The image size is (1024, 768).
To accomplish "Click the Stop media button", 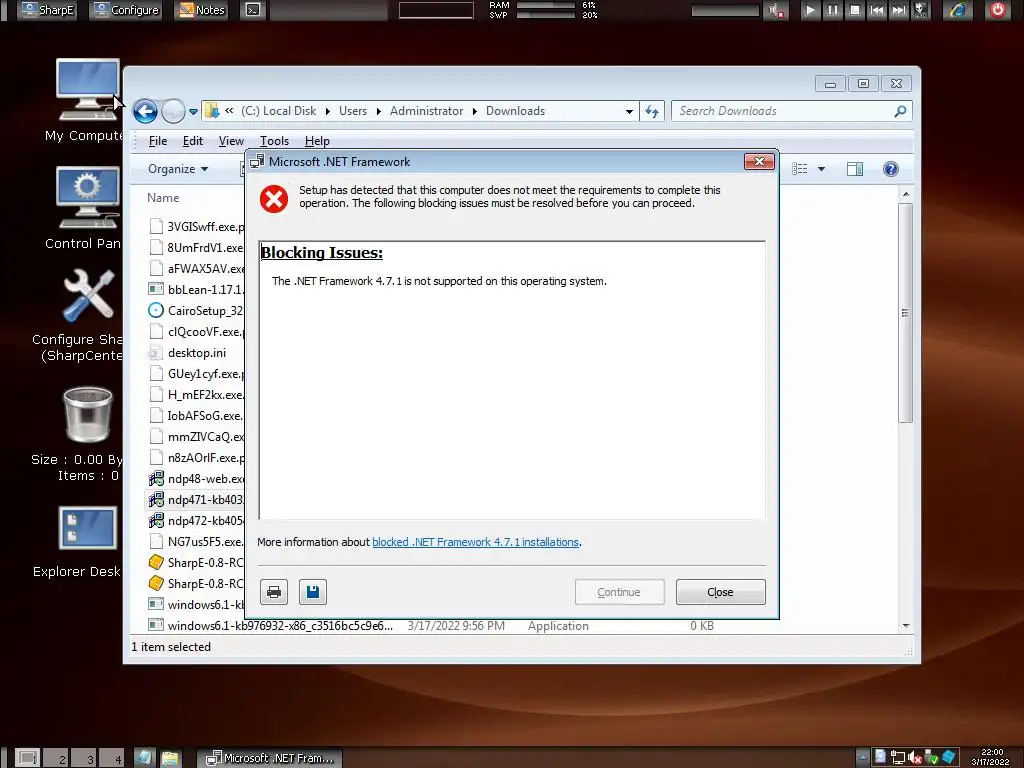I will click(x=855, y=10).
